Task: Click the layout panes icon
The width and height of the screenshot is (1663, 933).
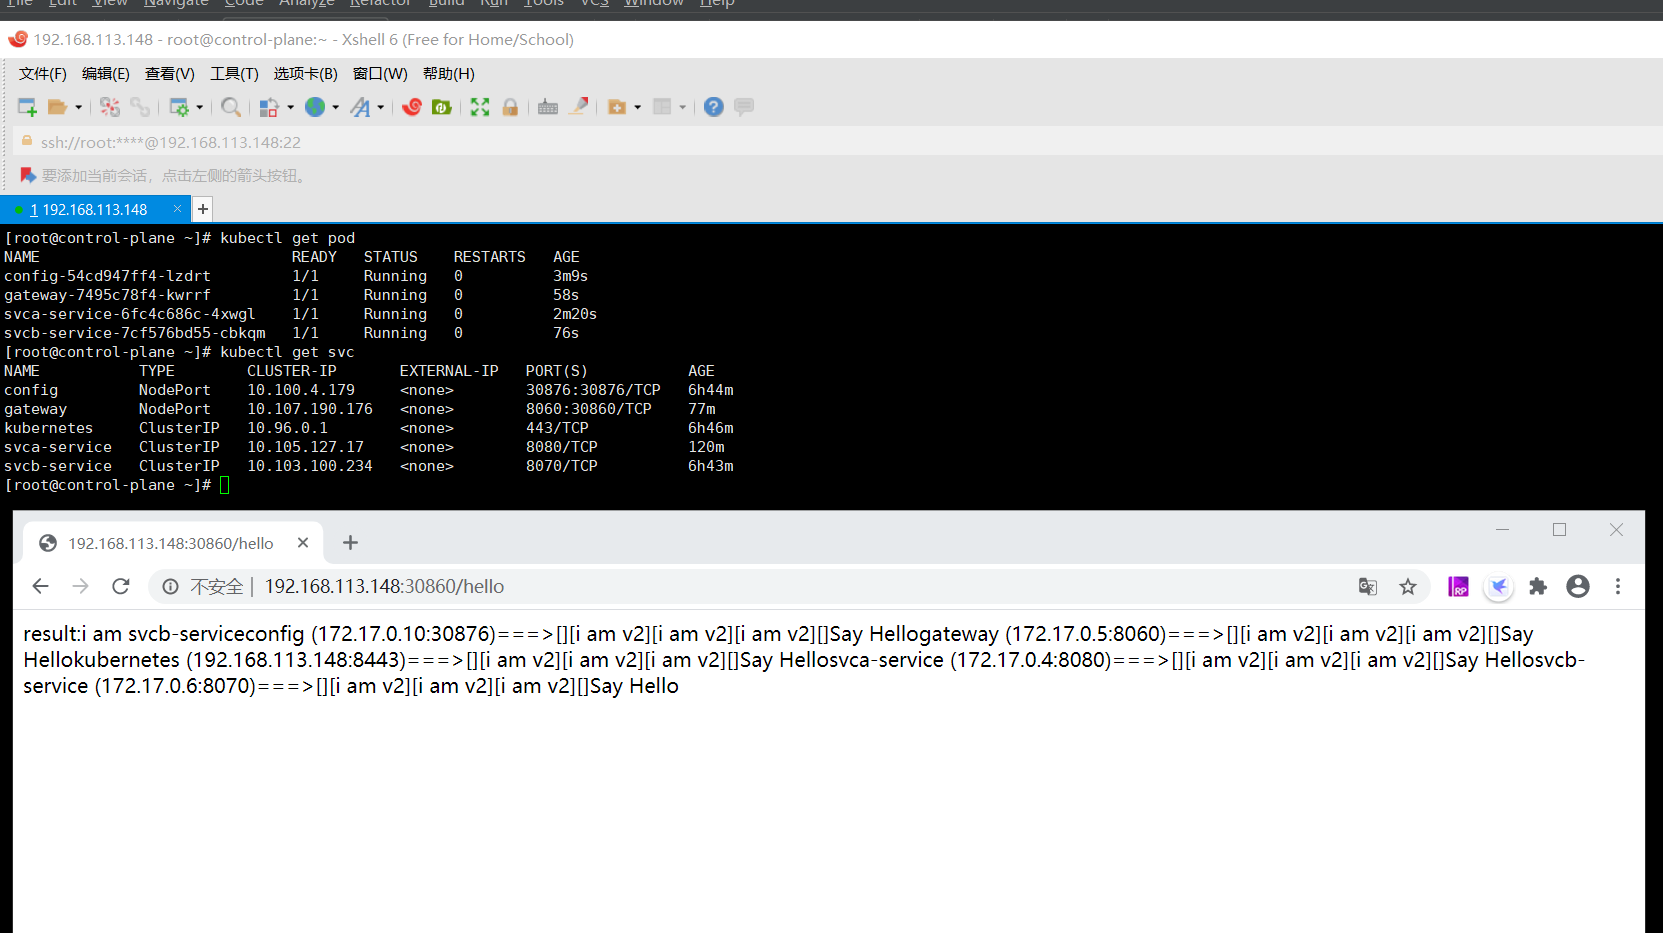Action: [x=662, y=107]
